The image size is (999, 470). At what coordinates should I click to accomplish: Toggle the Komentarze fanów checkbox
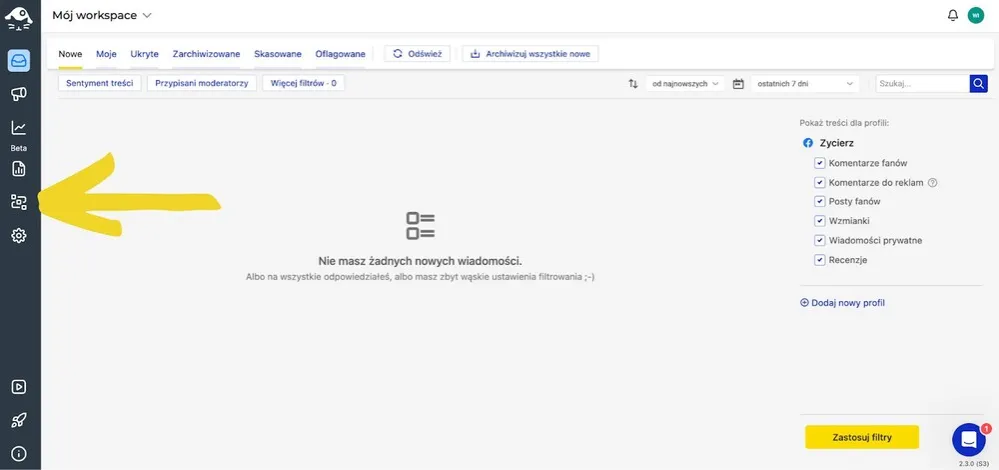[819, 163]
